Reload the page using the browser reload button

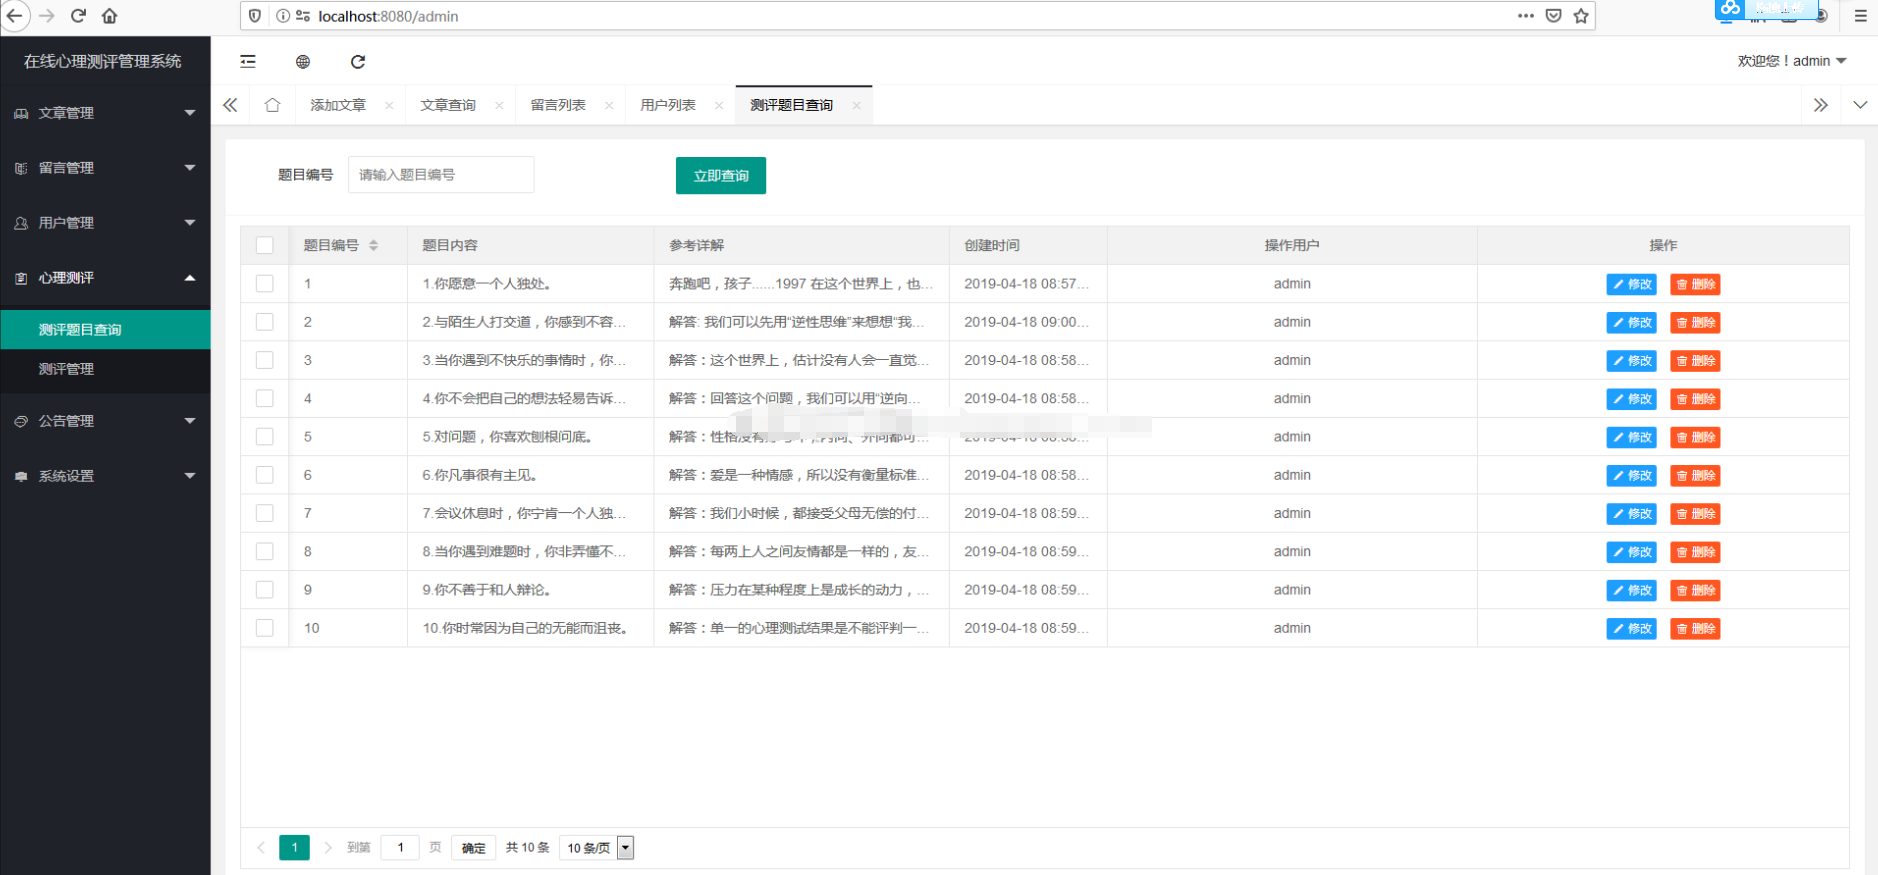click(78, 16)
